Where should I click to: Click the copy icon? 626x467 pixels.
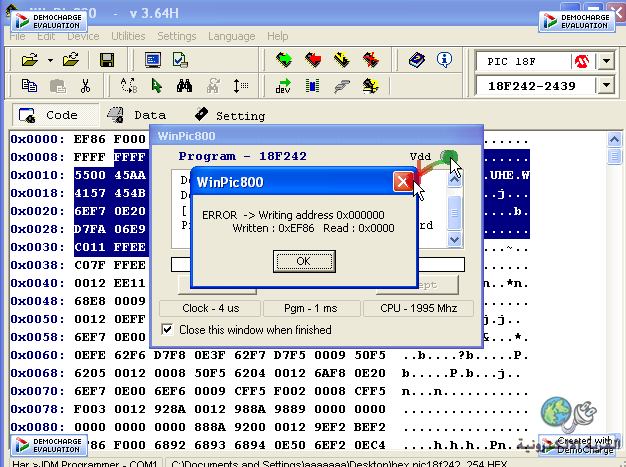tap(29, 86)
